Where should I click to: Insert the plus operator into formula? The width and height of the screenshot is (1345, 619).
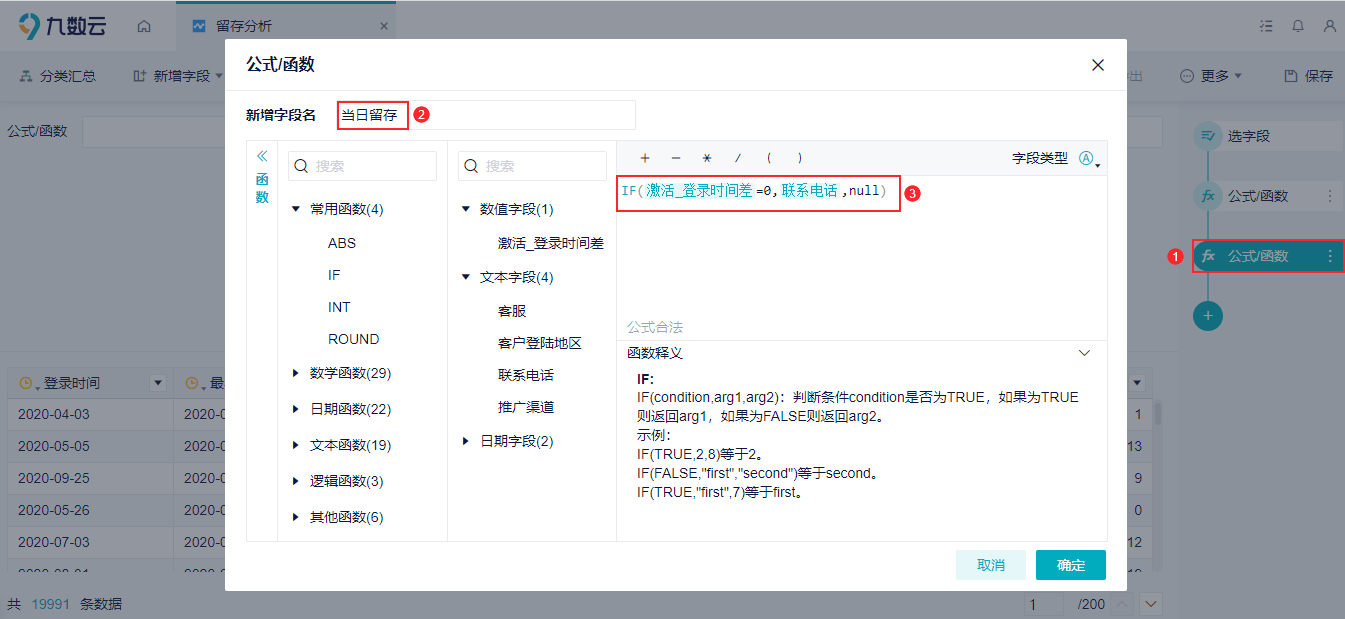(x=645, y=158)
